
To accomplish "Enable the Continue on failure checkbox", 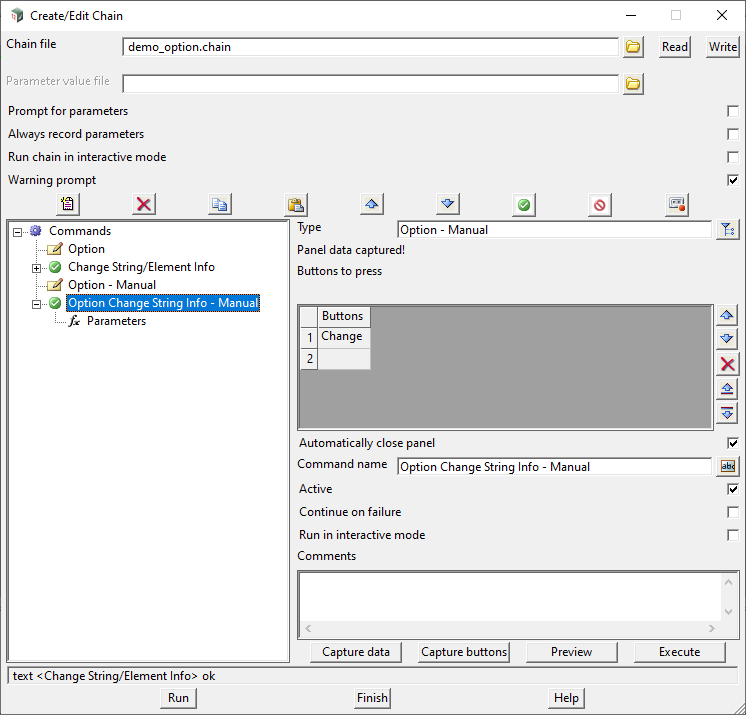I will [x=733, y=512].
